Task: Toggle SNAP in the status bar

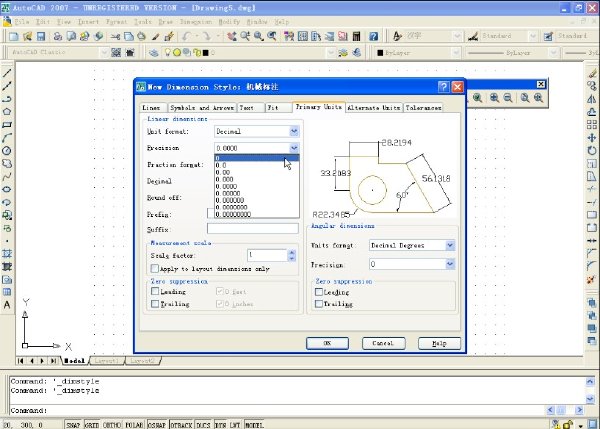Action: coord(73,425)
